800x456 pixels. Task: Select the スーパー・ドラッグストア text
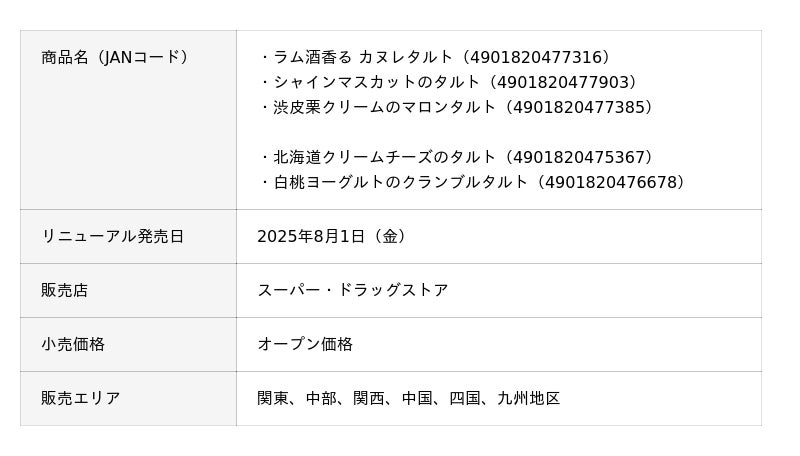pos(353,290)
